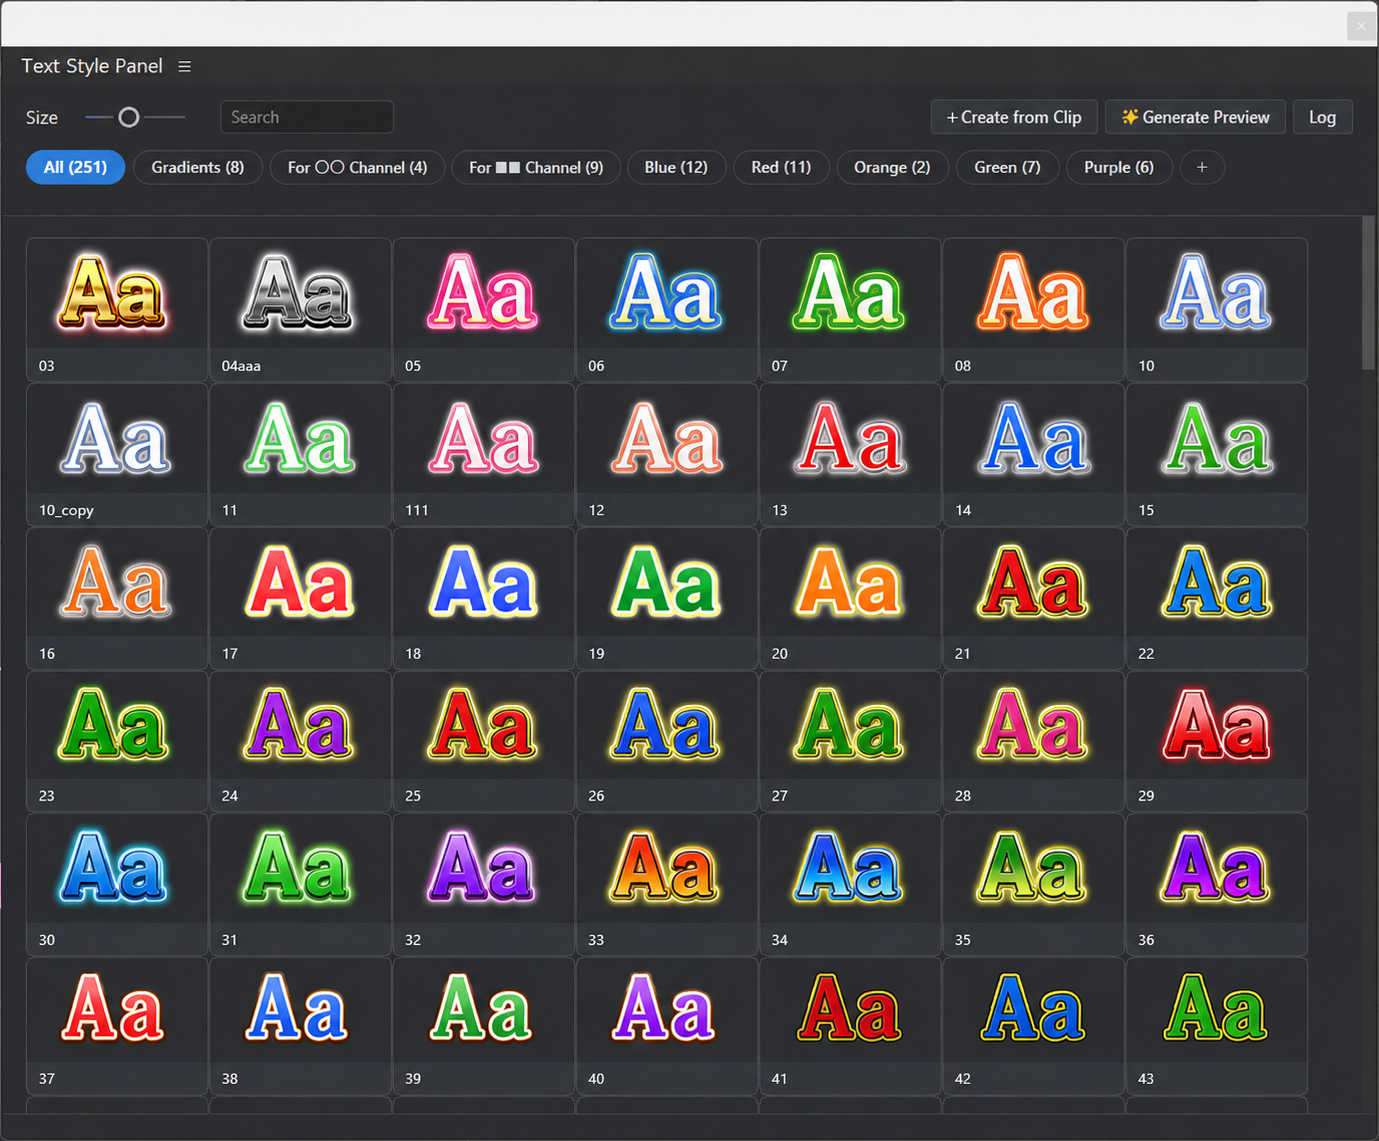Open the Log button
Viewport: 1379px width, 1141px height.
click(x=1322, y=117)
